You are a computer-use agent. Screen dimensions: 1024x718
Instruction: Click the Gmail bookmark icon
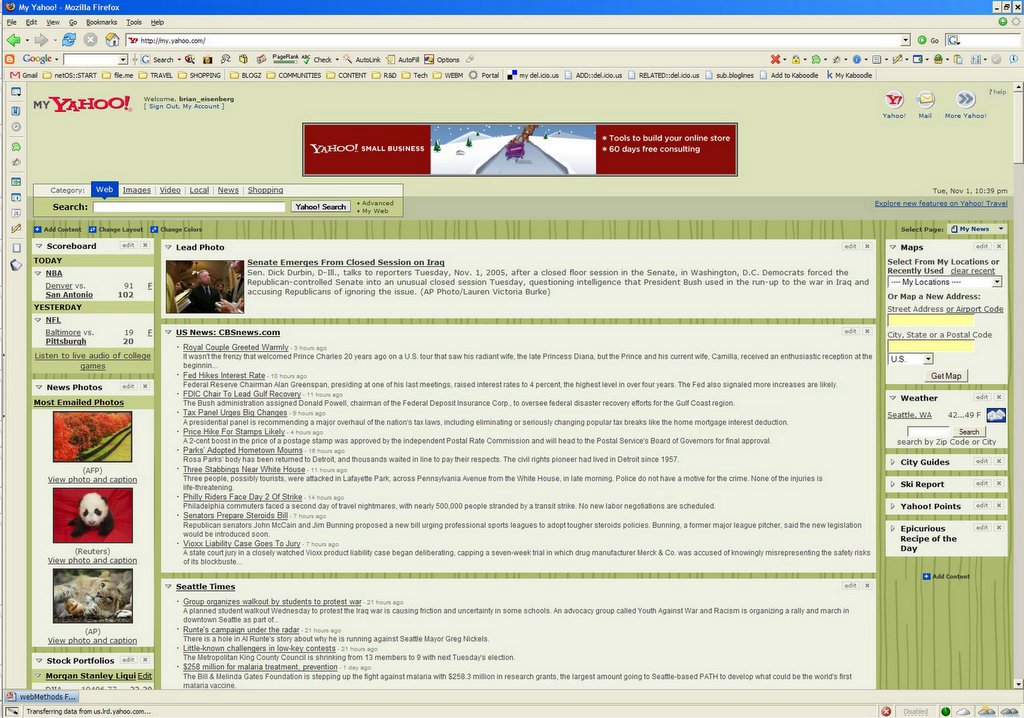14,75
